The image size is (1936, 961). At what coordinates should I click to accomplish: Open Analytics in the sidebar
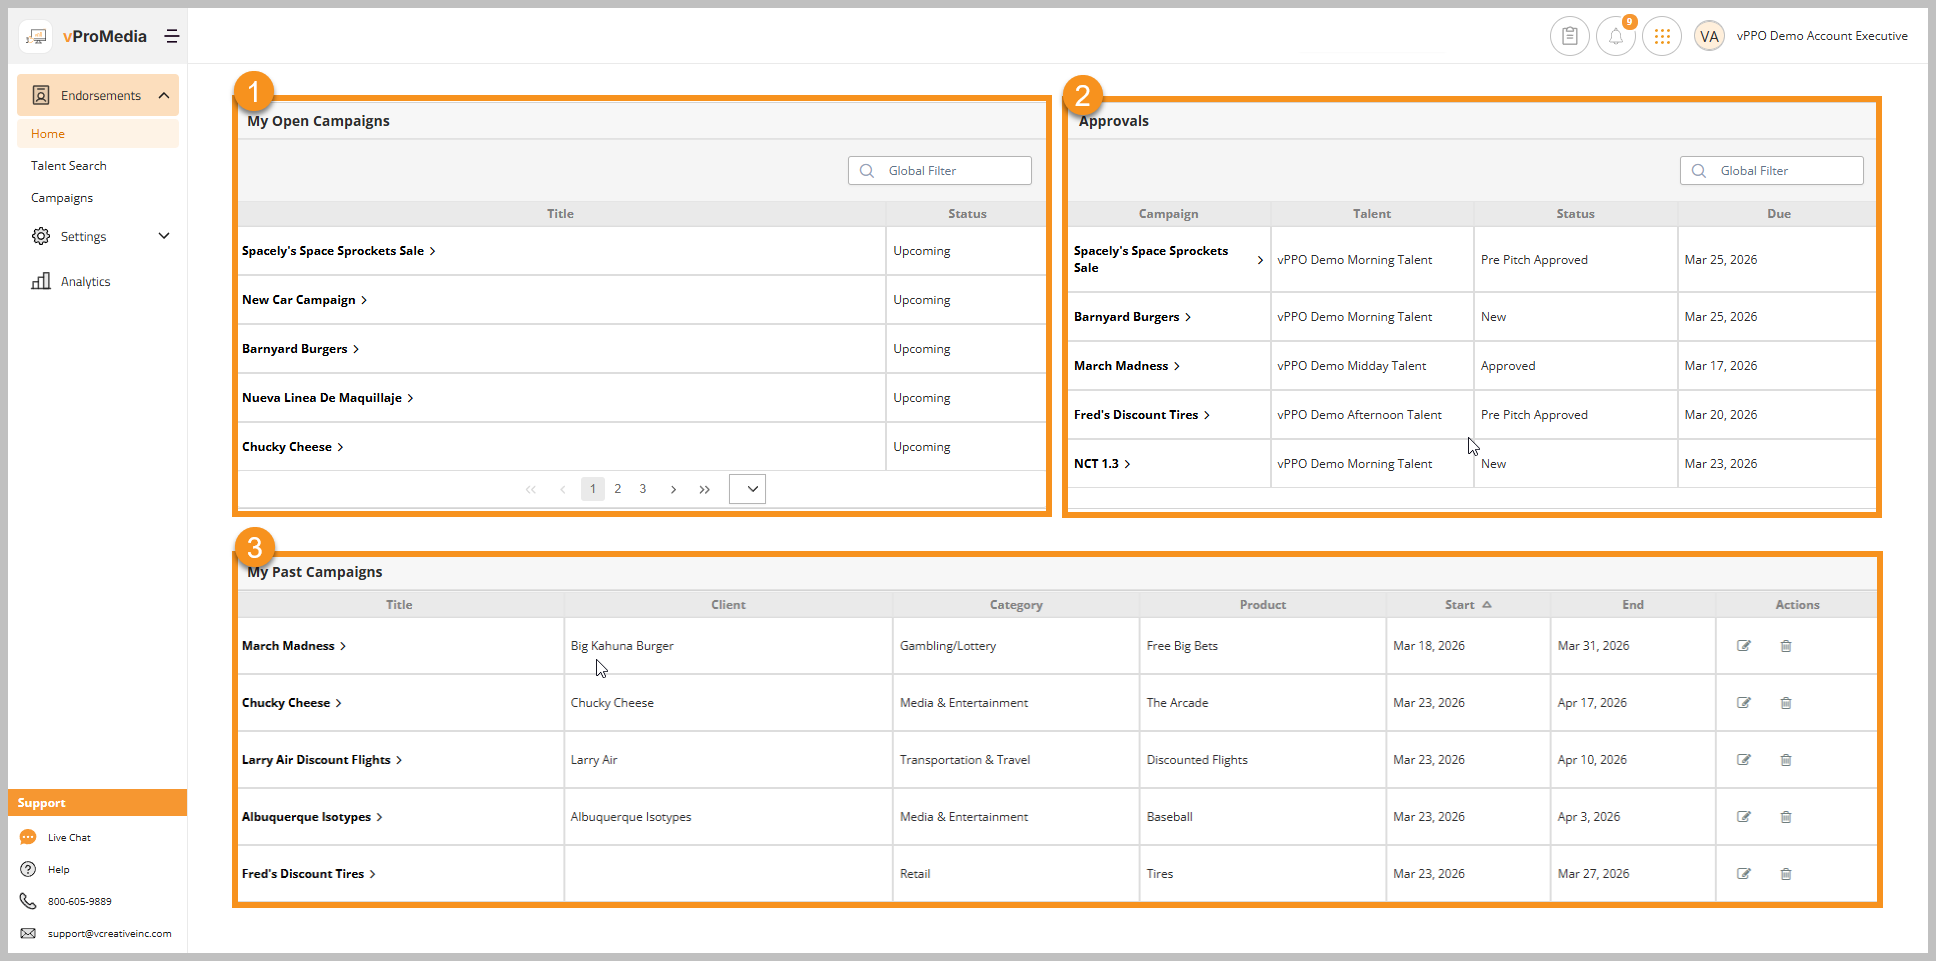tap(85, 282)
